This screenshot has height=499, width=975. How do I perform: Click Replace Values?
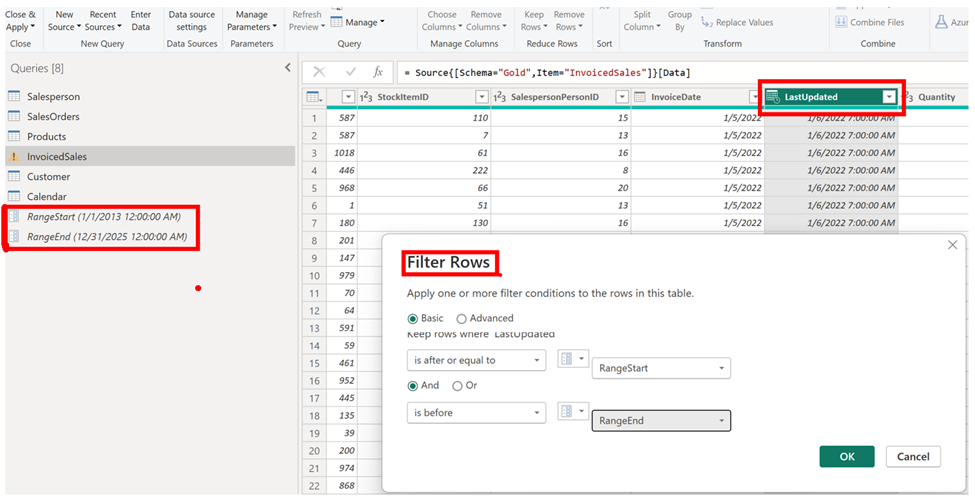point(737,22)
